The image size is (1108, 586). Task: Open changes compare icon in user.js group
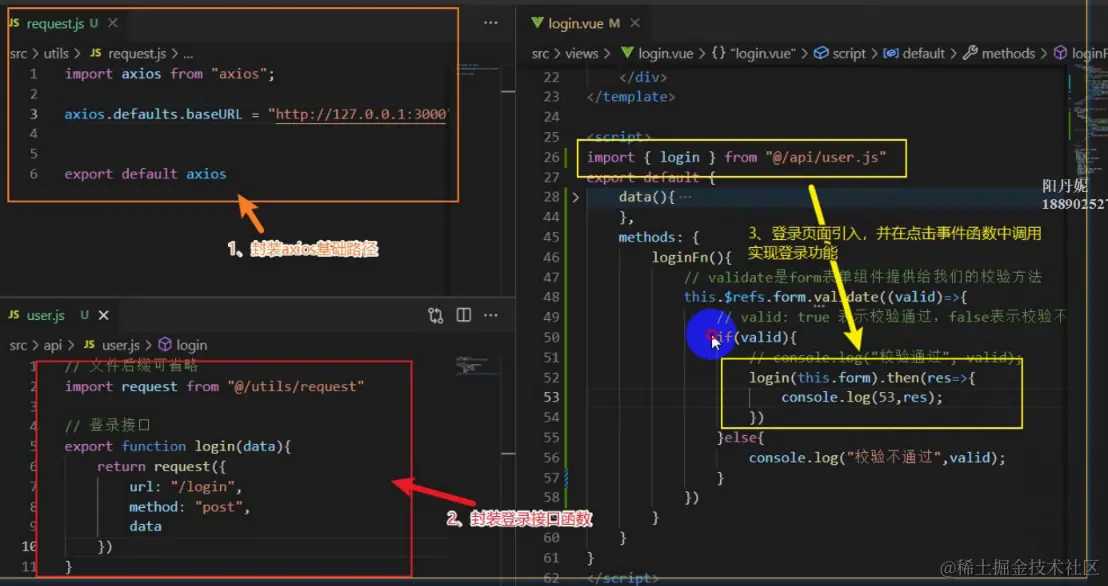(436, 315)
